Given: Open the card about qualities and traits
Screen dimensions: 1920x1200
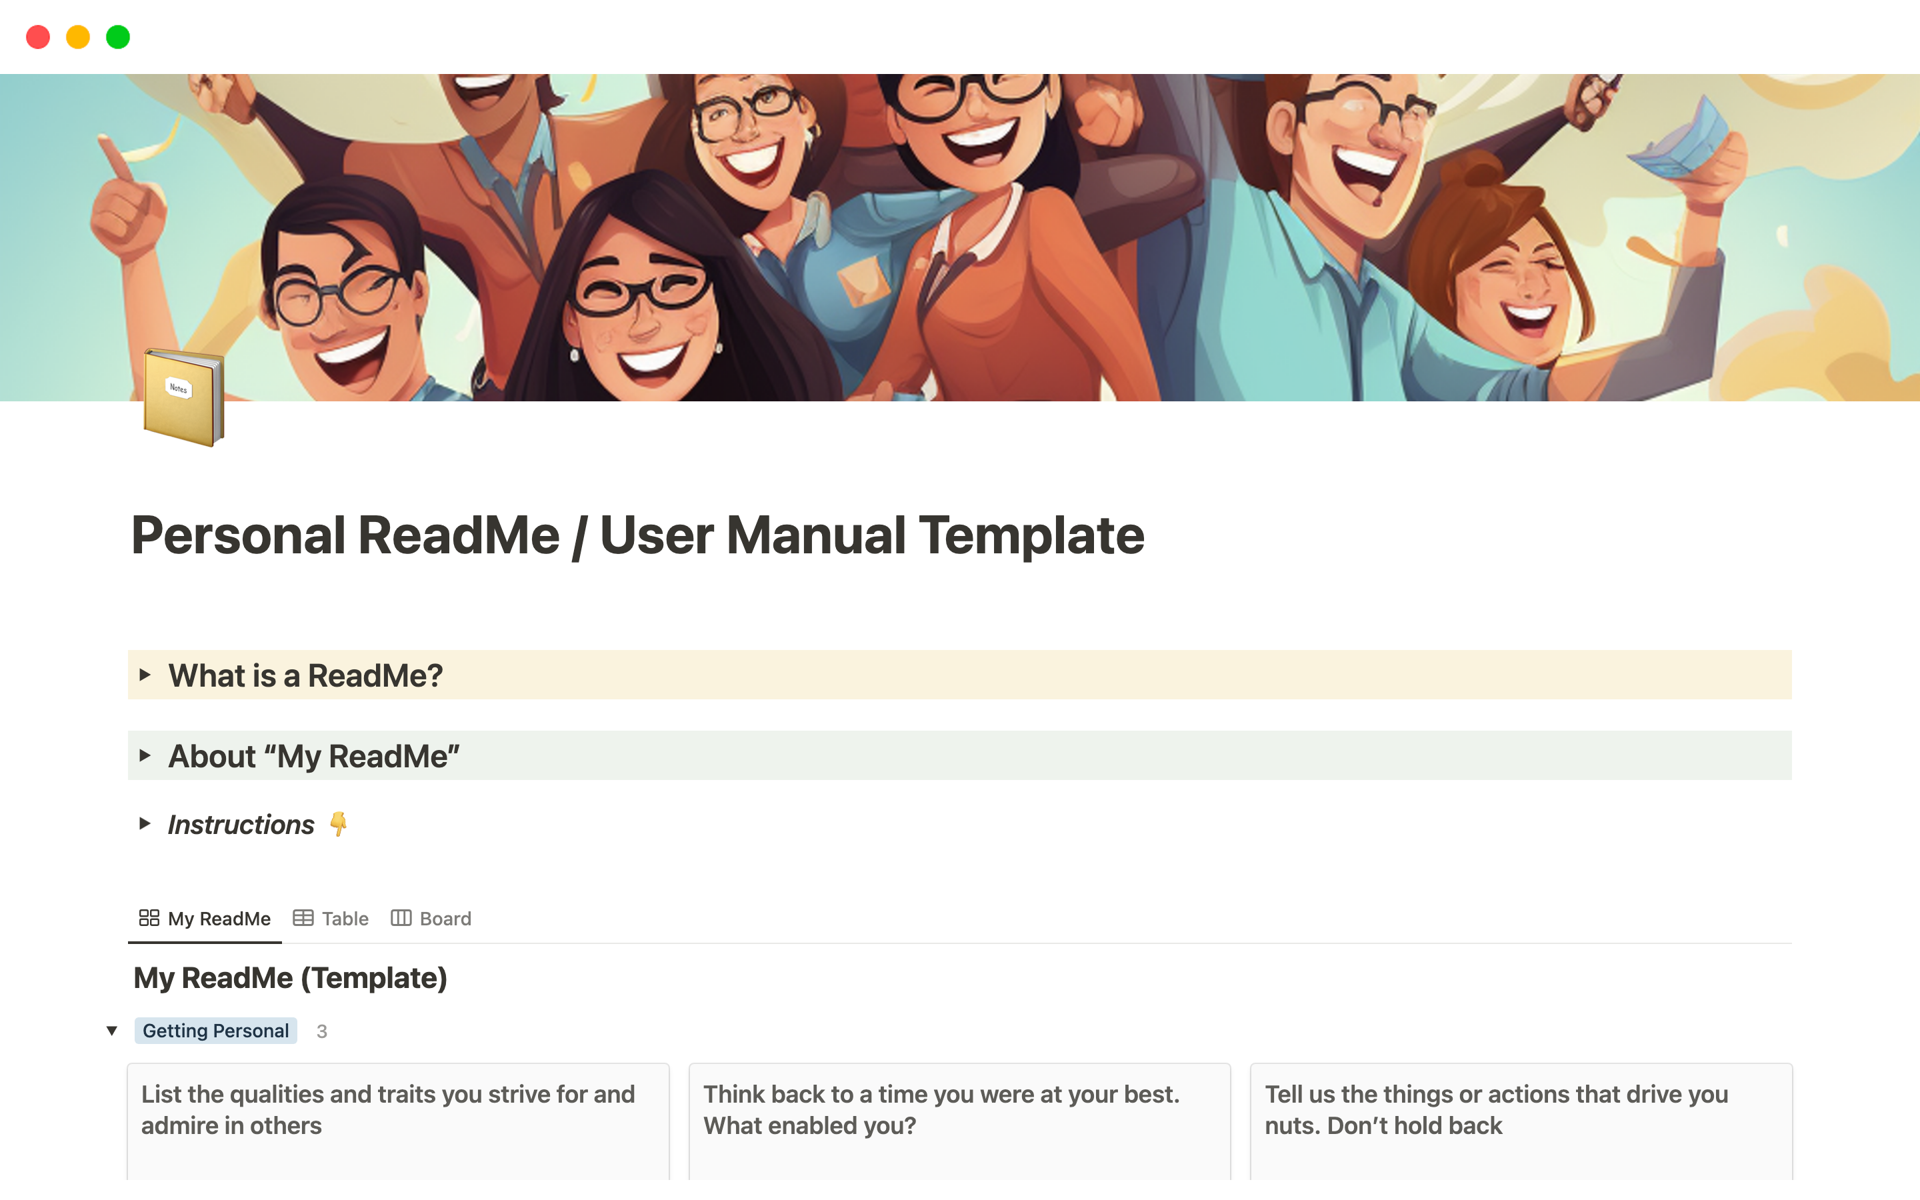Looking at the screenshot, I should [x=397, y=1120].
